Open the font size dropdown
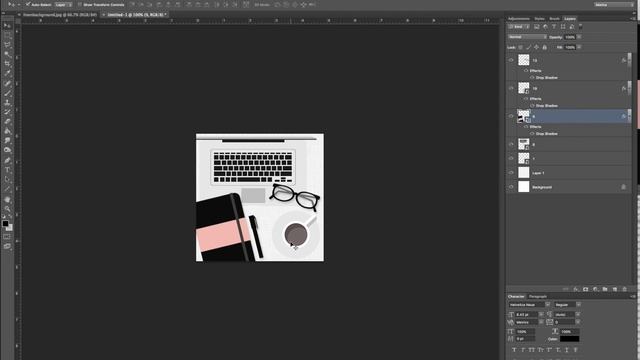Viewport: 640px width, 360px height. point(541,315)
